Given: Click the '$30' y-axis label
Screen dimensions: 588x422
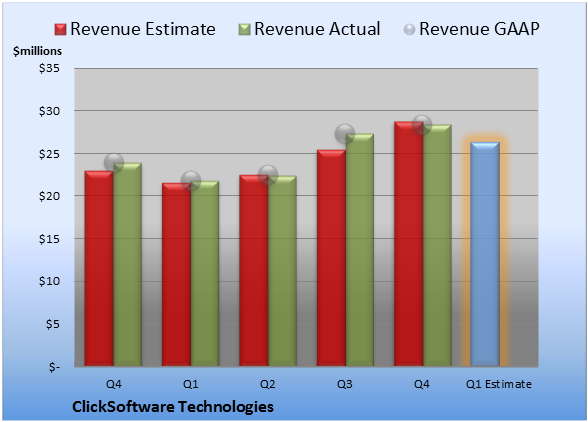Looking at the screenshot, I should 50,111.
